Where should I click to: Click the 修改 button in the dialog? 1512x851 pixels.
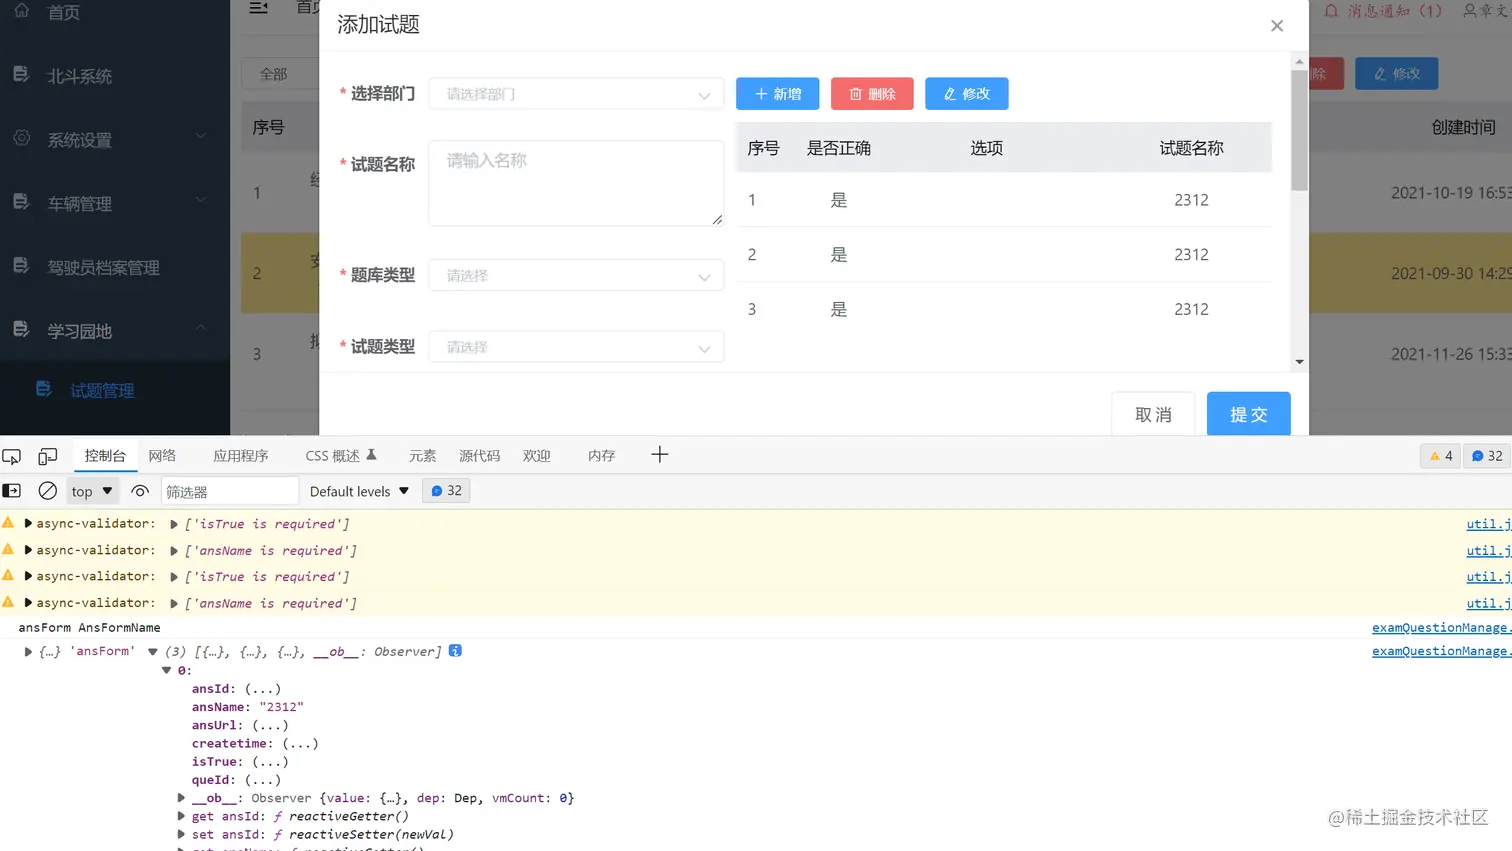point(966,94)
